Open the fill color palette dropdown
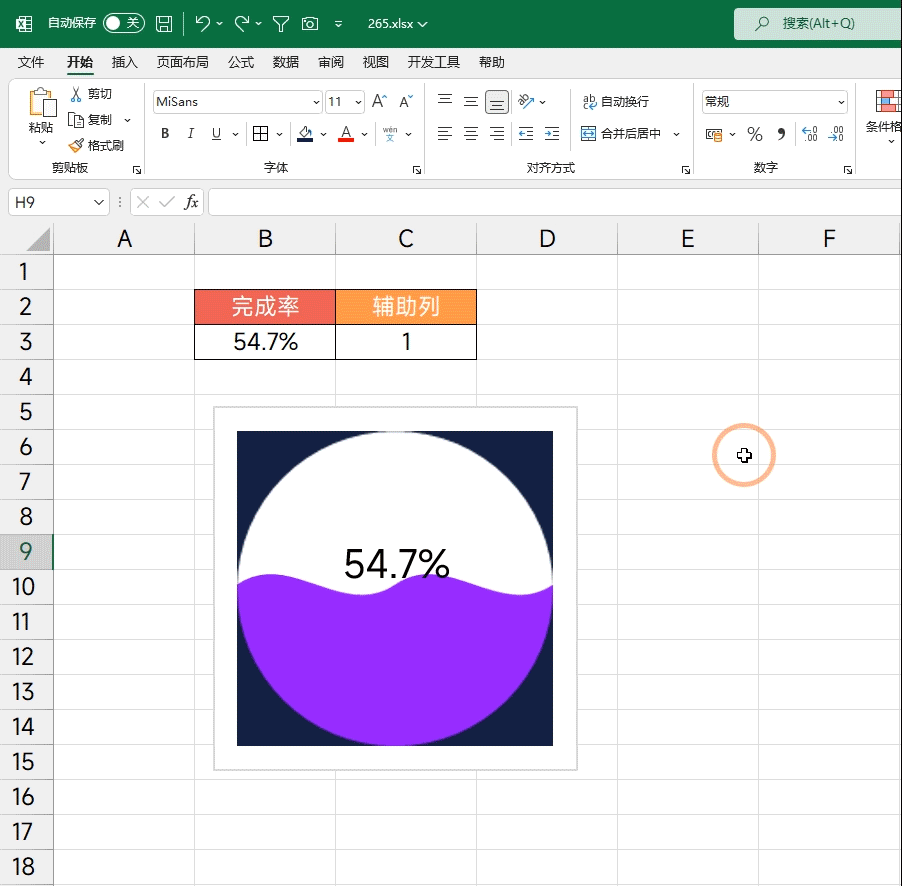 [x=323, y=134]
